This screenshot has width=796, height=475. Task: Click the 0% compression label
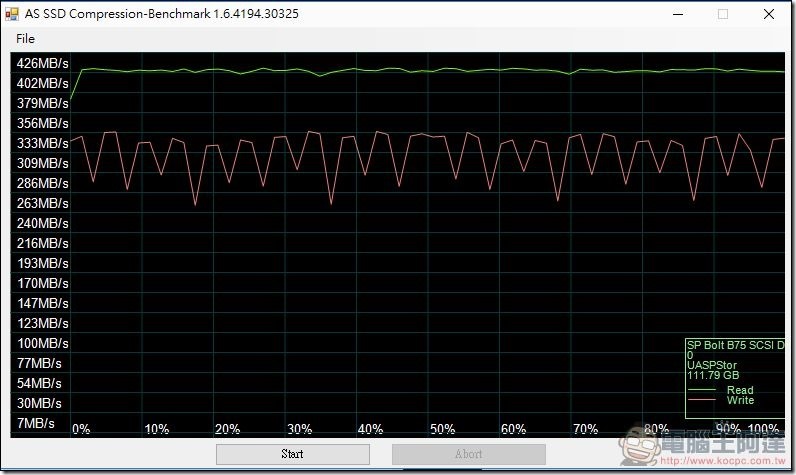click(x=81, y=429)
